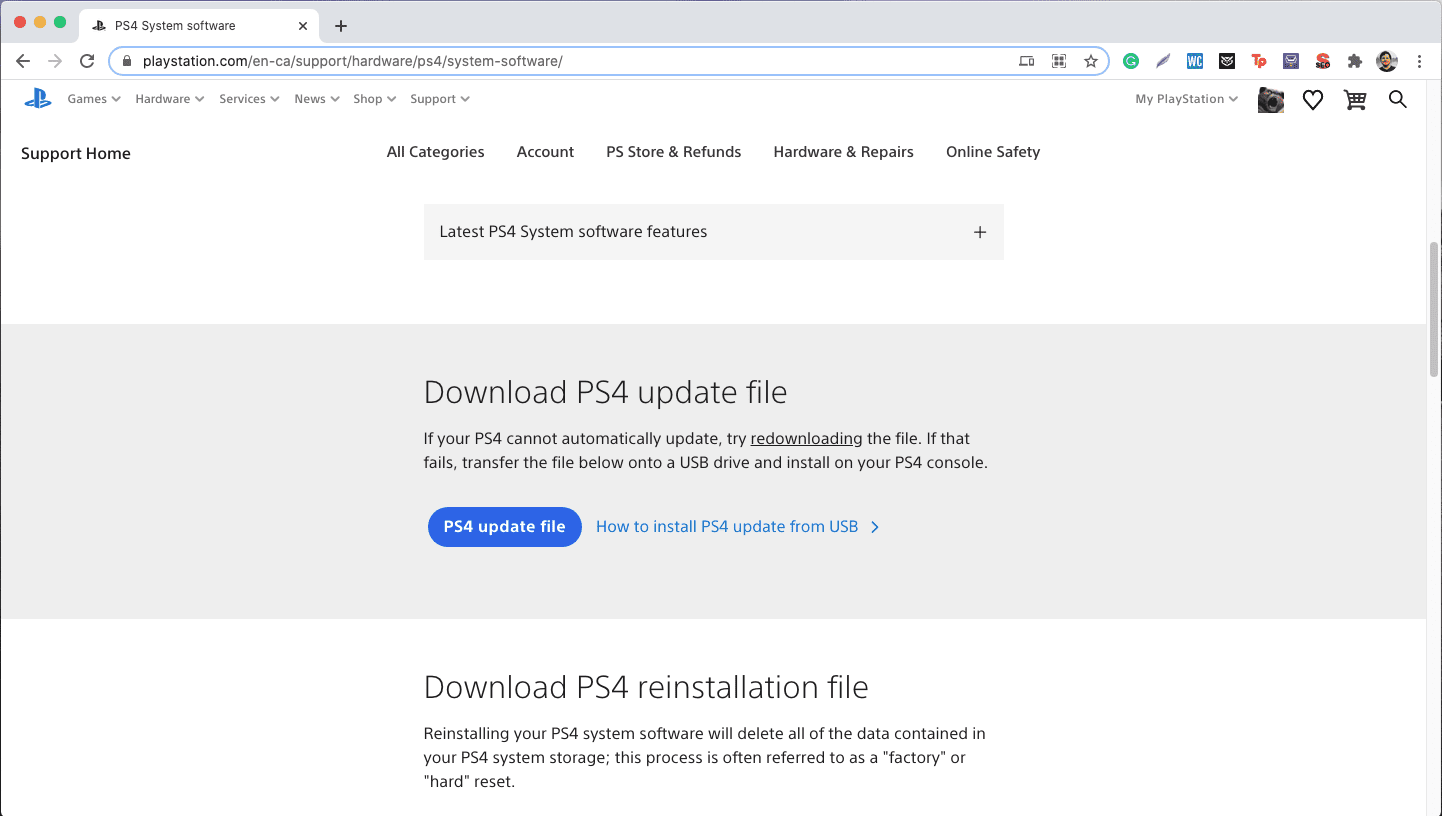
Task: Click the plus icon on features accordion
Action: (980, 232)
